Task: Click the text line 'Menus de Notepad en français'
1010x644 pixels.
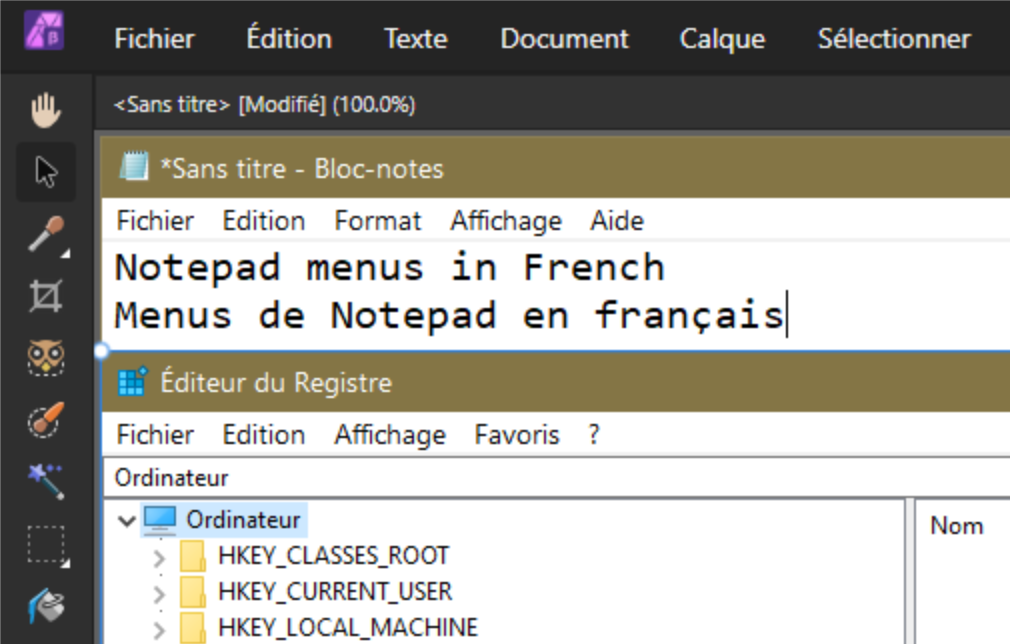Action: [449, 316]
